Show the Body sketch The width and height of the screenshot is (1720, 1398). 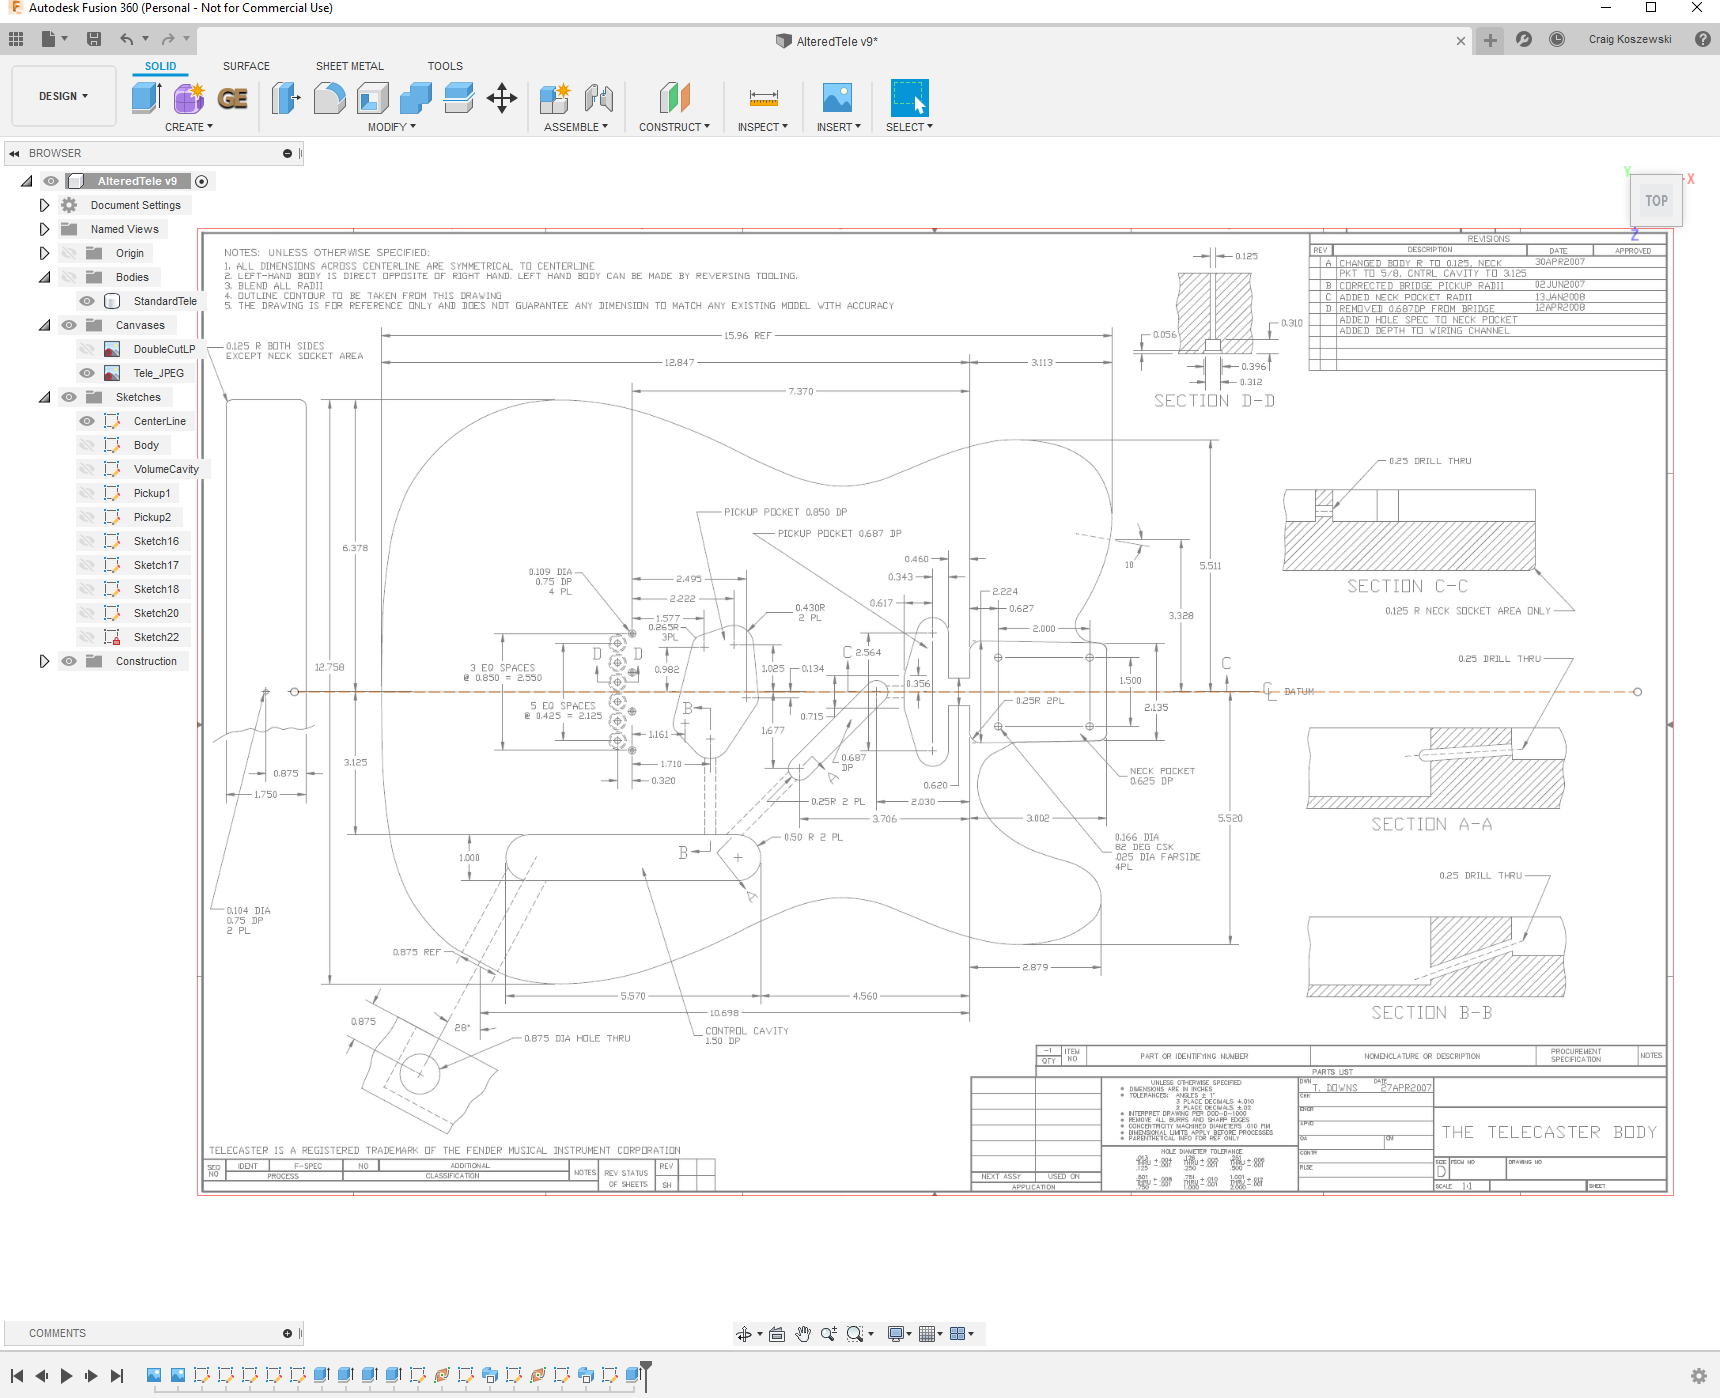coord(87,445)
